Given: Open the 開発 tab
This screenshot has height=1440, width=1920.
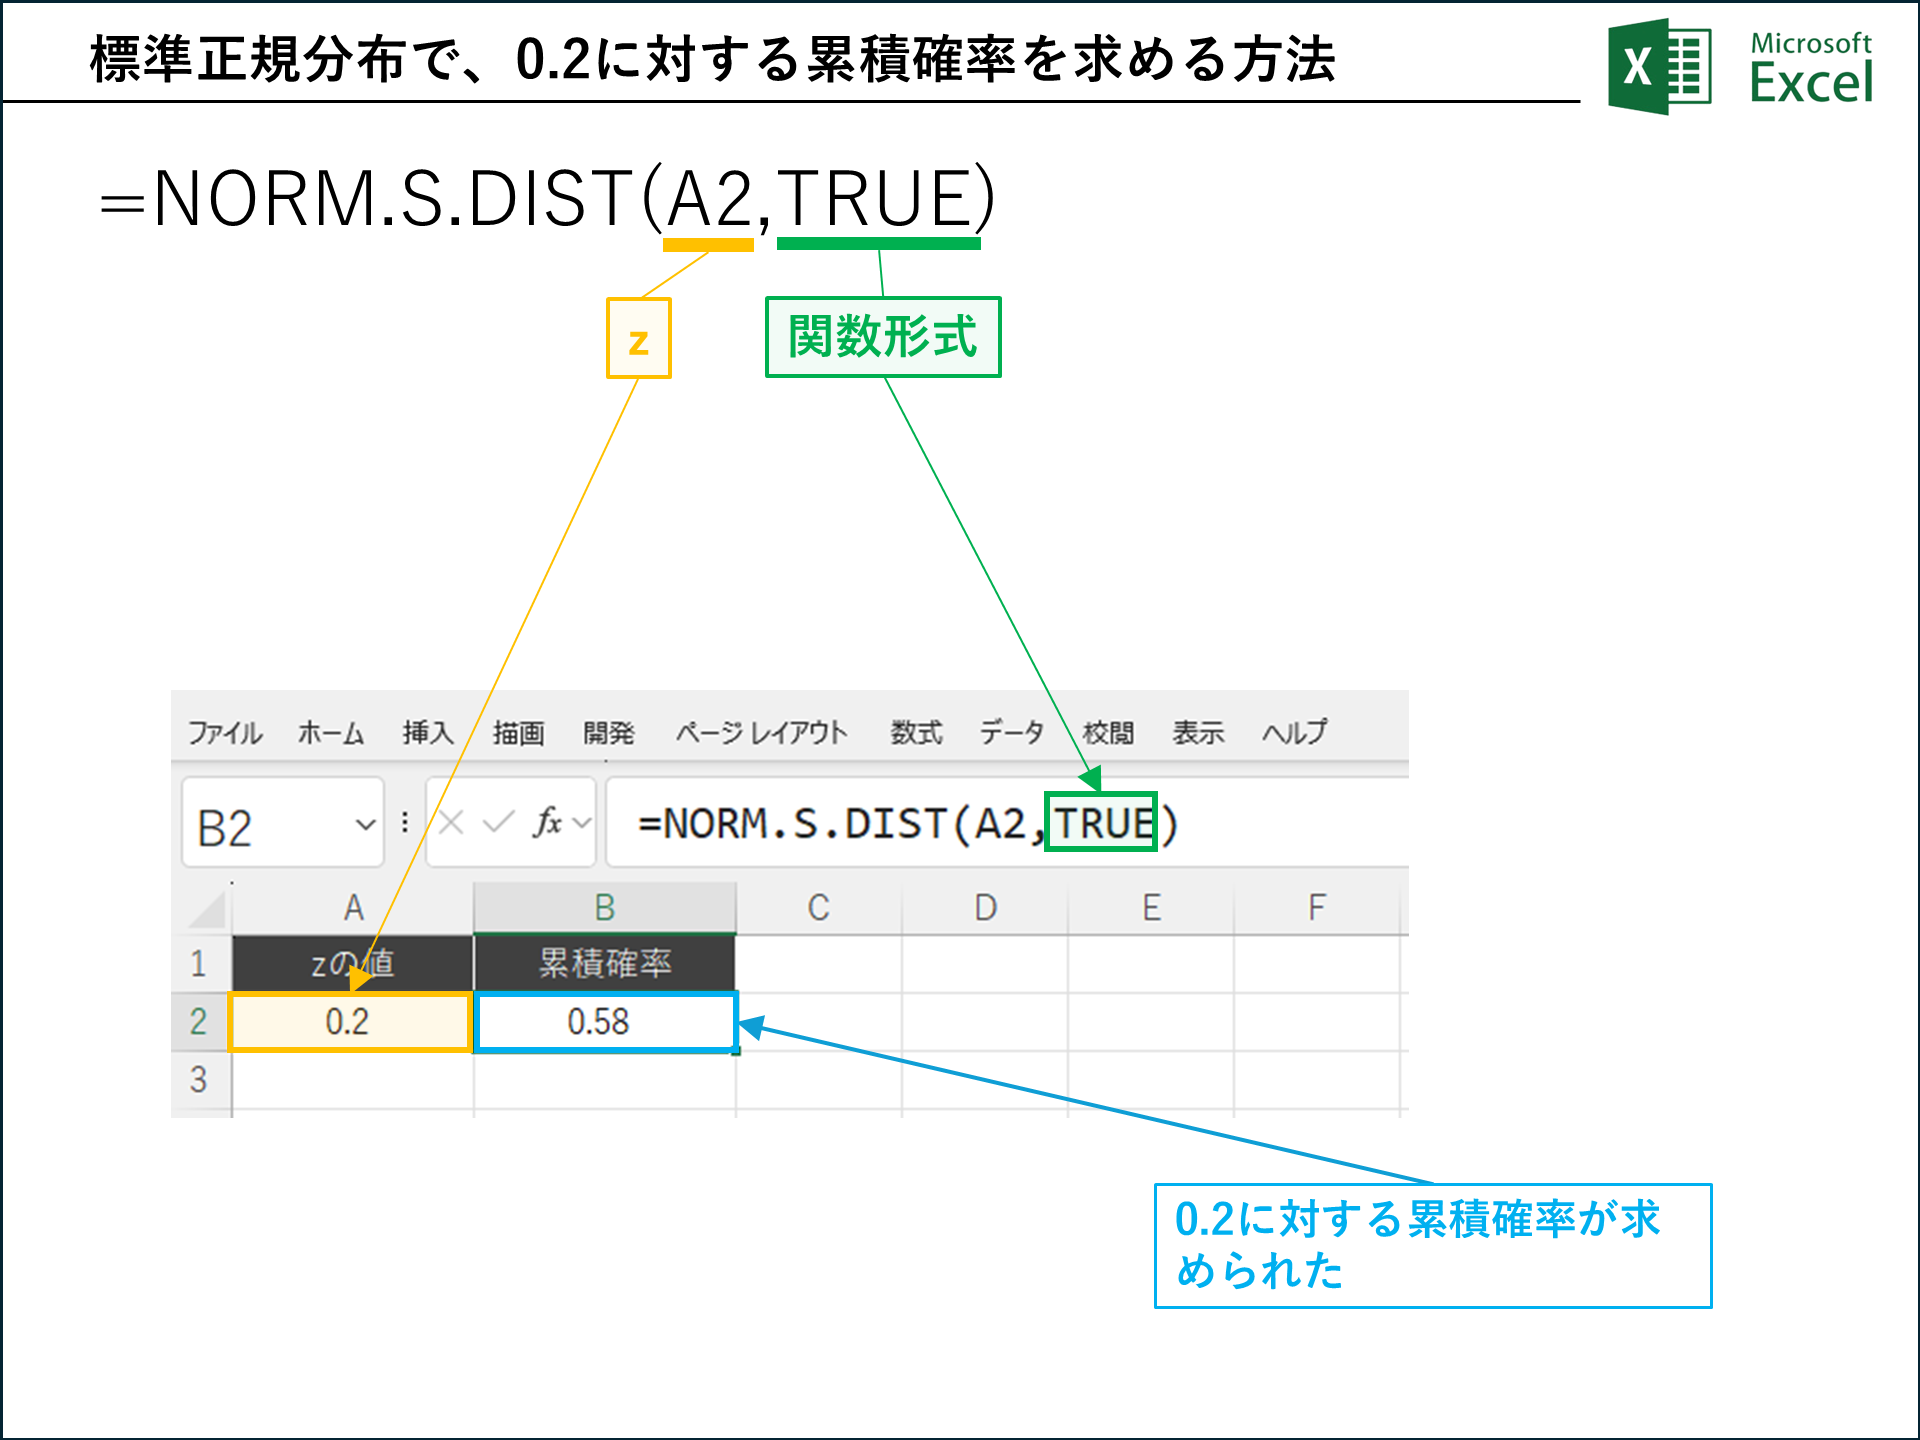Looking at the screenshot, I should tap(609, 732).
